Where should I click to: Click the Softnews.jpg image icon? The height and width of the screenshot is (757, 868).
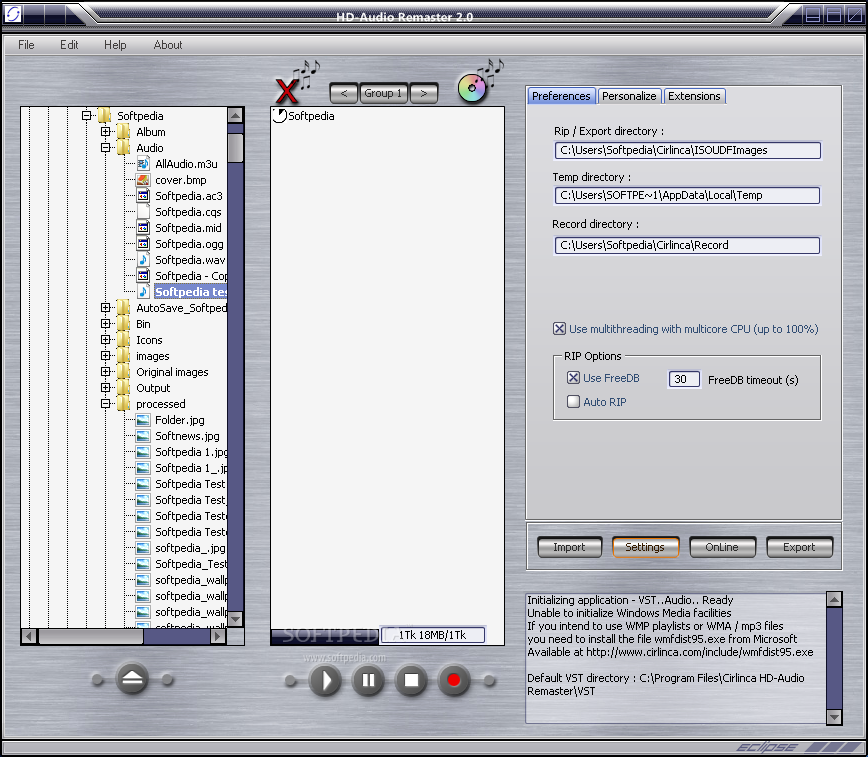pos(143,436)
